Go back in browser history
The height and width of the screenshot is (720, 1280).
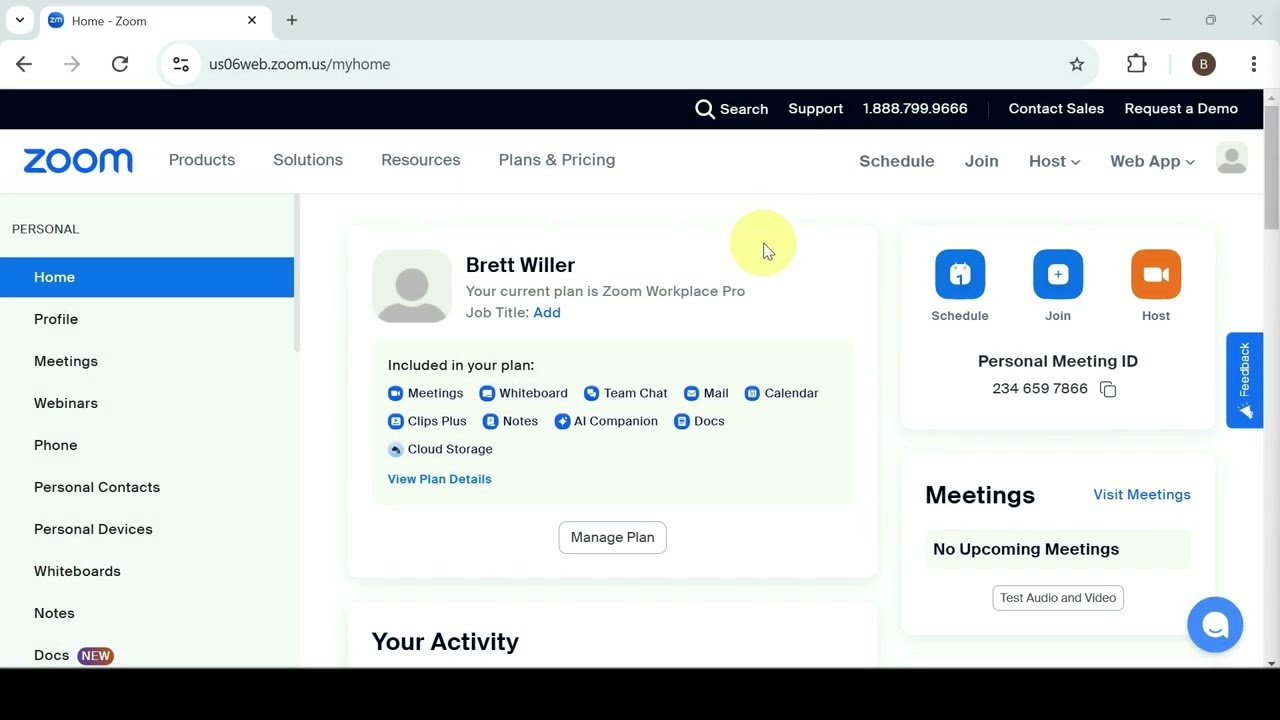[x=24, y=64]
